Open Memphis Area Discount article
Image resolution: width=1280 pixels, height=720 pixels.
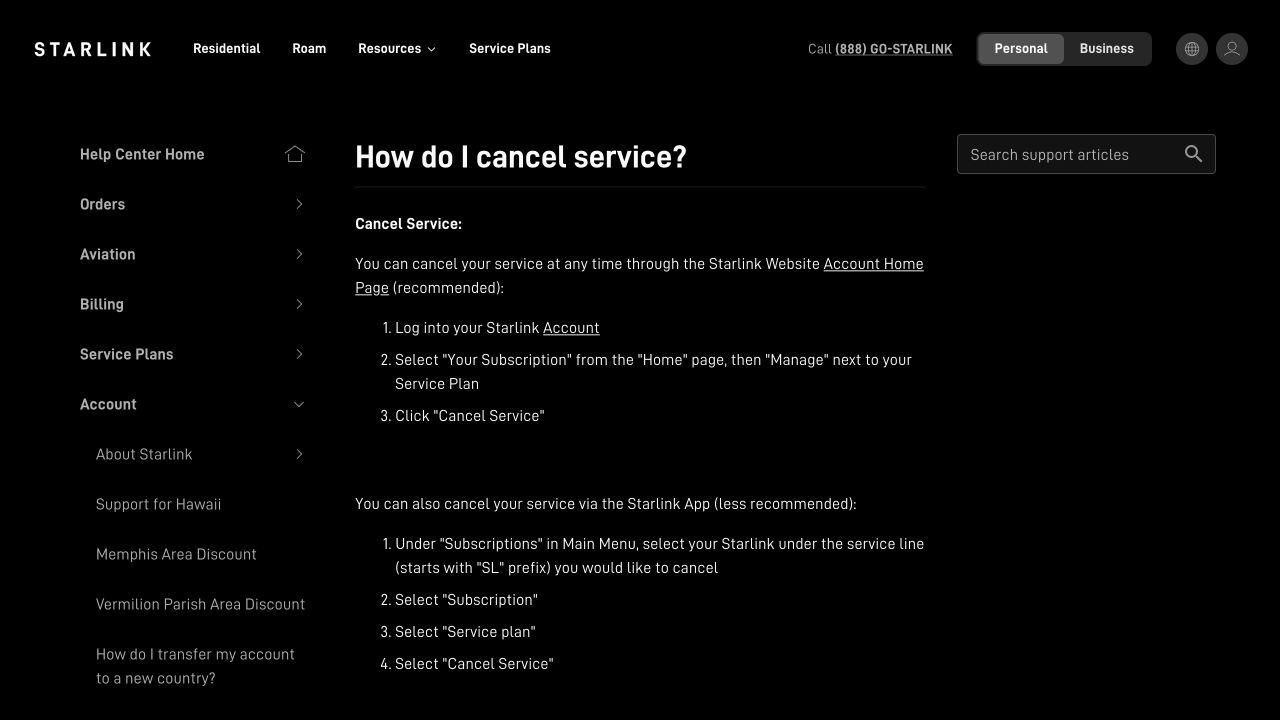(x=176, y=554)
